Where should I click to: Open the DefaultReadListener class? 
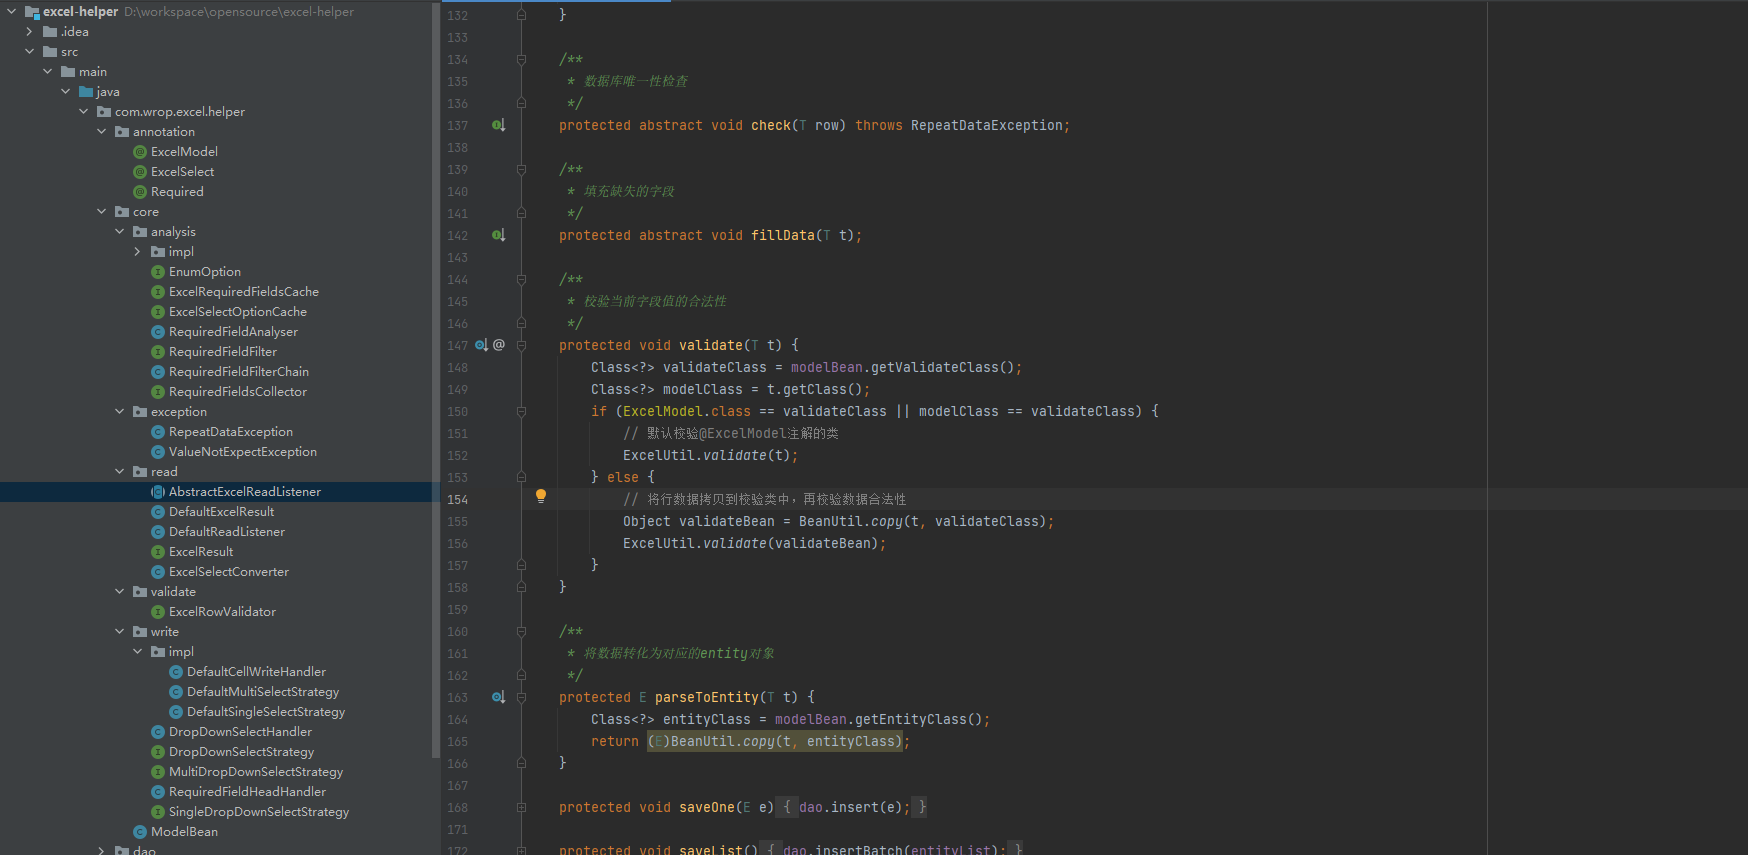[227, 532]
